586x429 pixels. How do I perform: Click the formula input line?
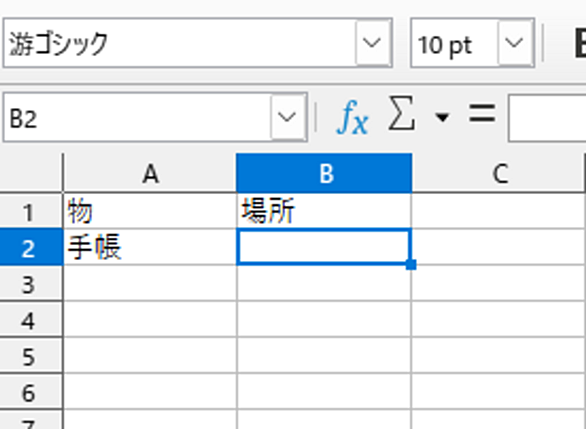pyautogui.click(x=547, y=117)
